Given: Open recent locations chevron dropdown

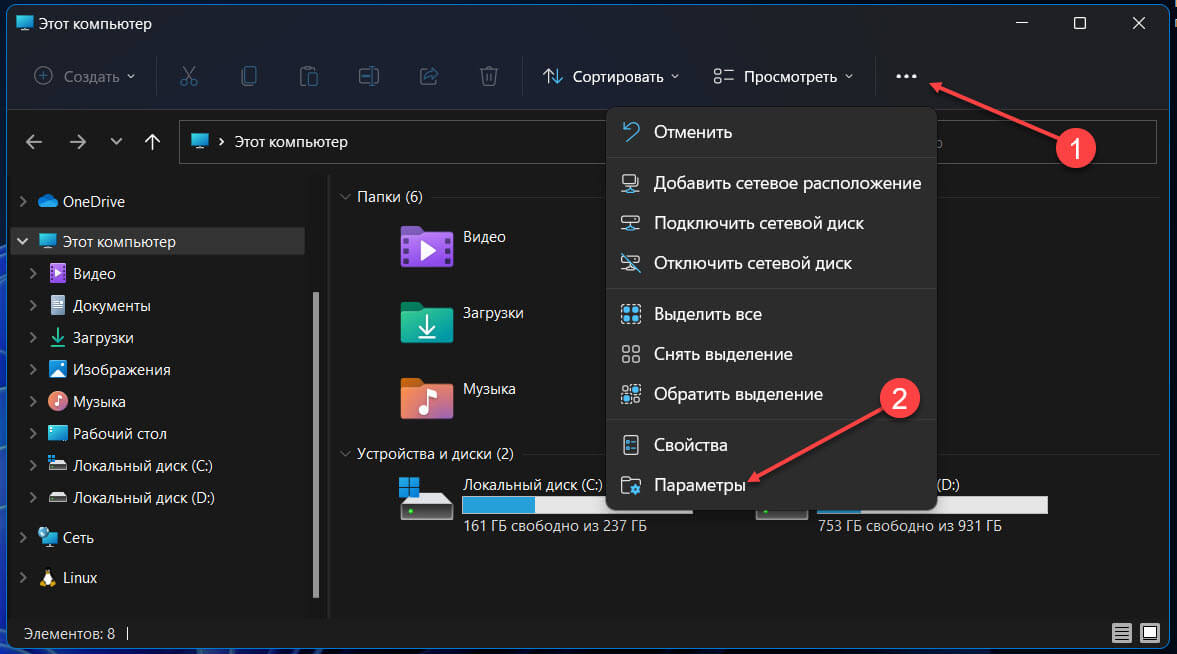Looking at the screenshot, I should pos(116,141).
